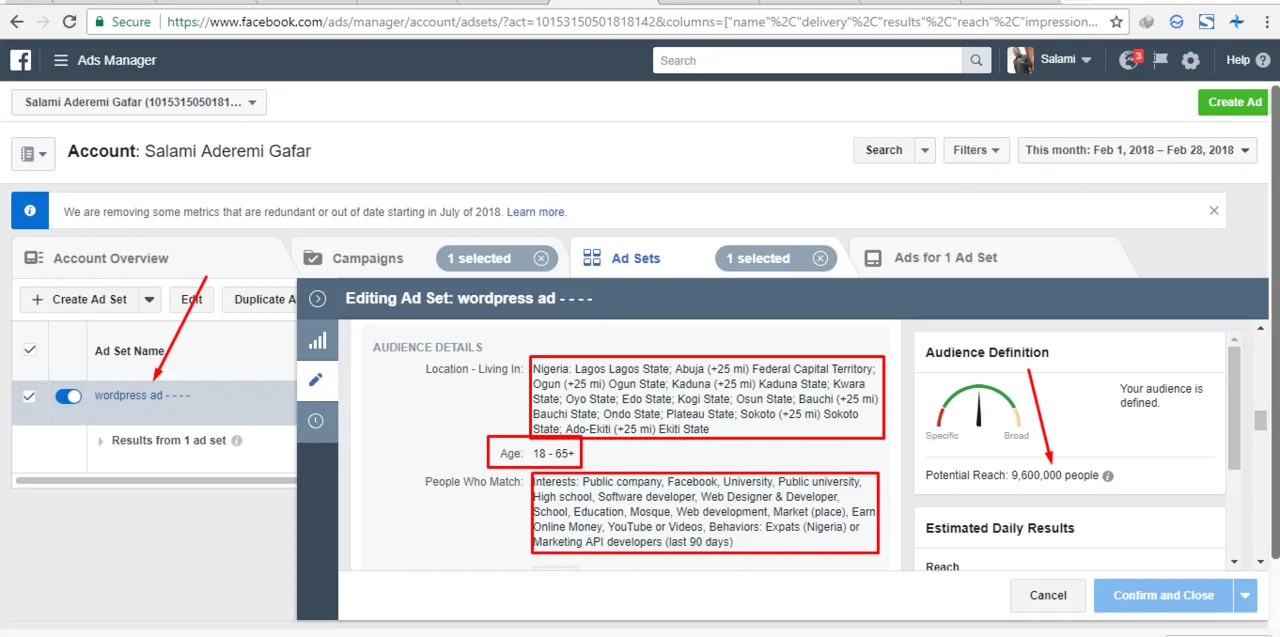Open the Create Ad Set dropdown arrow

click(150, 299)
